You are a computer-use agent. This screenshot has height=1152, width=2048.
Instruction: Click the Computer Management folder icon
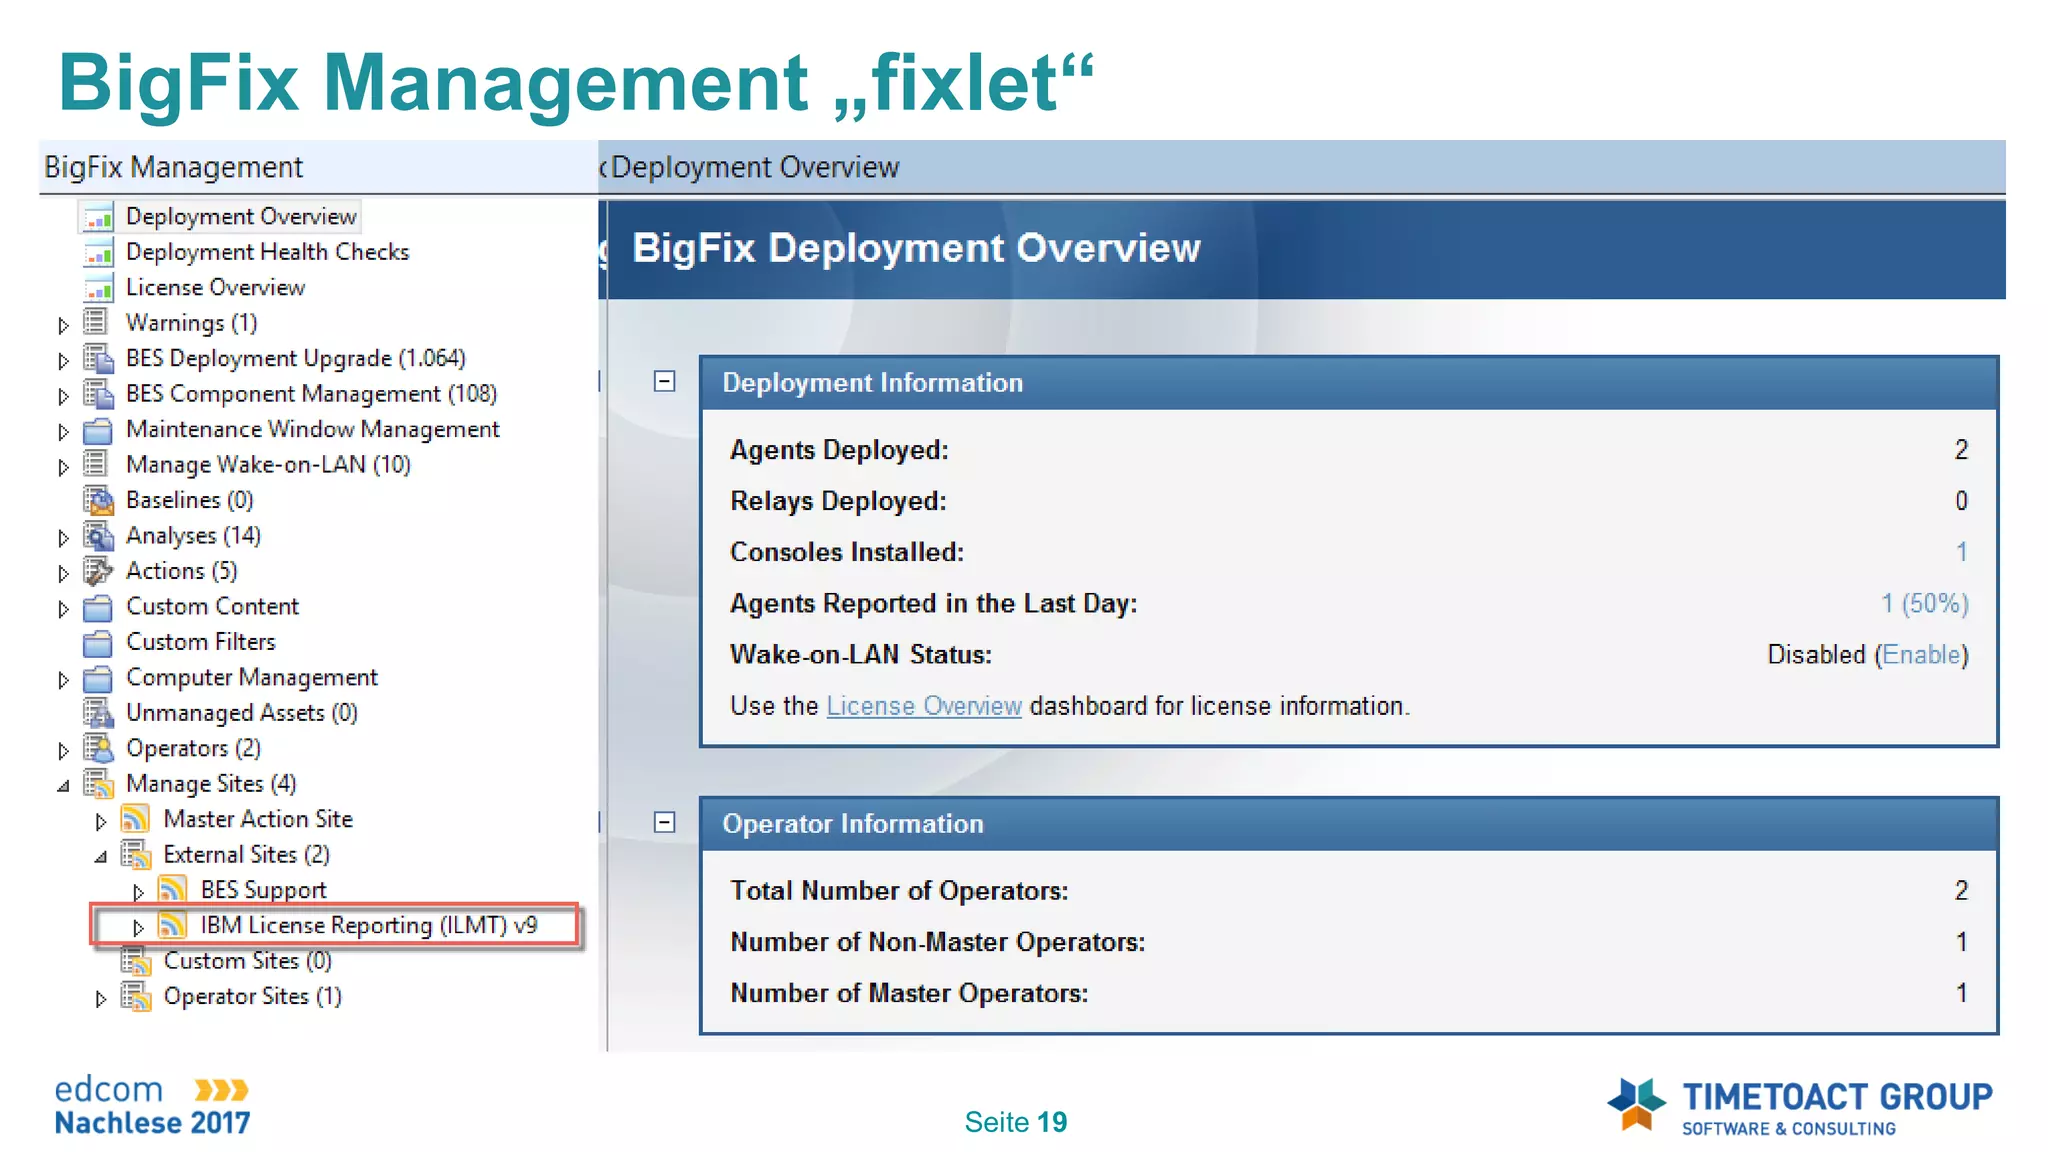[x=98, y=678]
